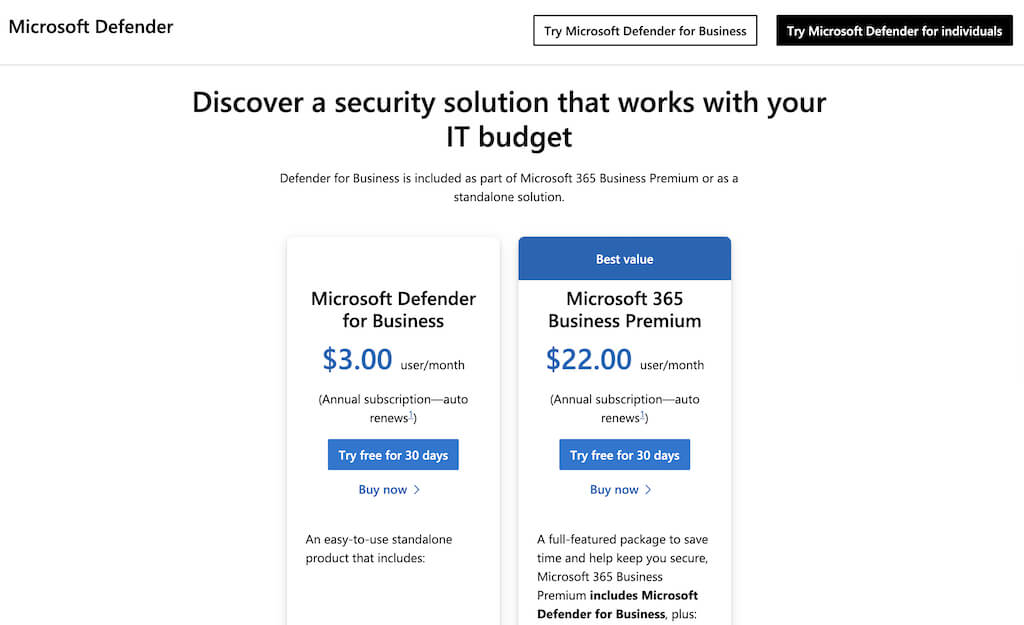Click the Best value banner
The width and height of the screenshot is (1024, 625).
tap(624, 259)
